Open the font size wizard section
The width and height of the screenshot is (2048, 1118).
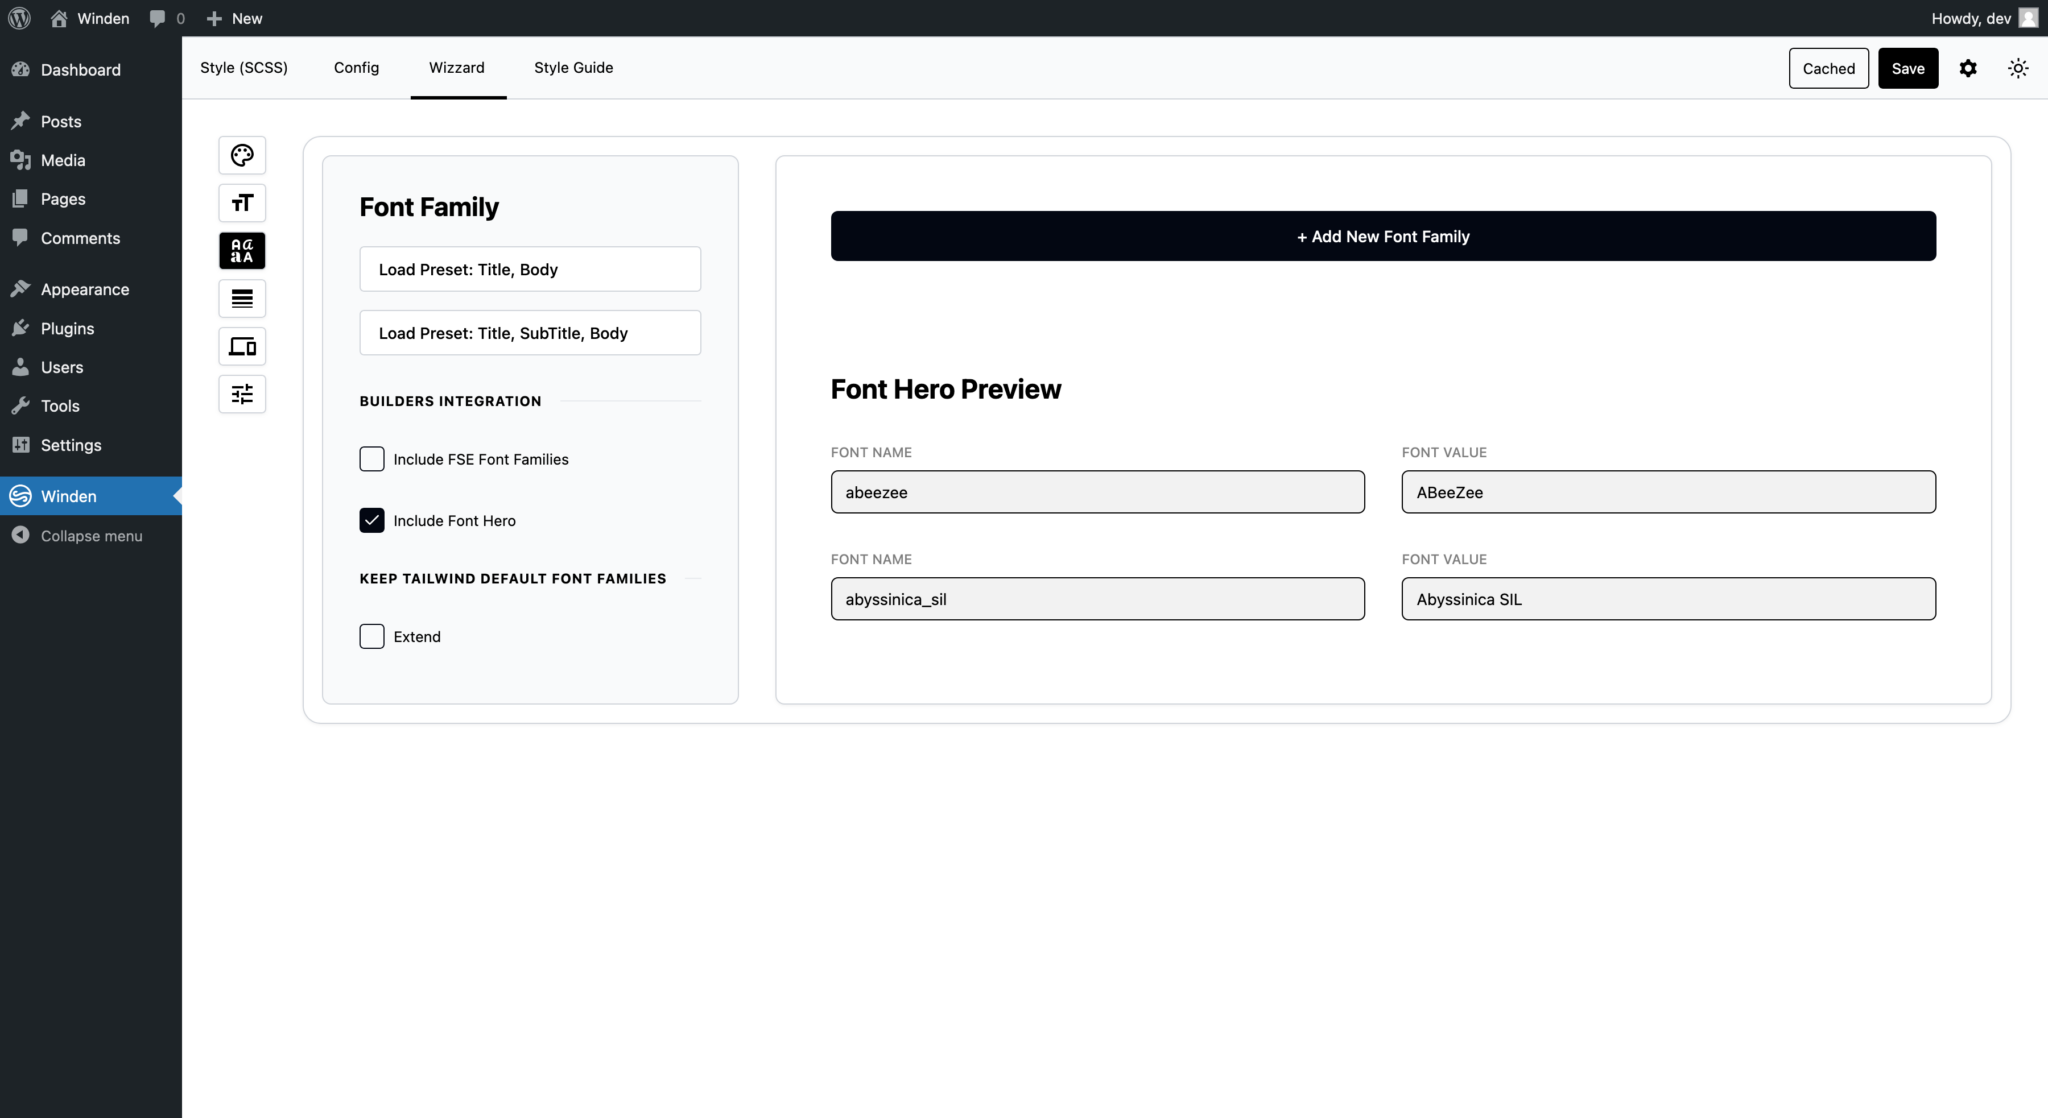tap(242, 203)
